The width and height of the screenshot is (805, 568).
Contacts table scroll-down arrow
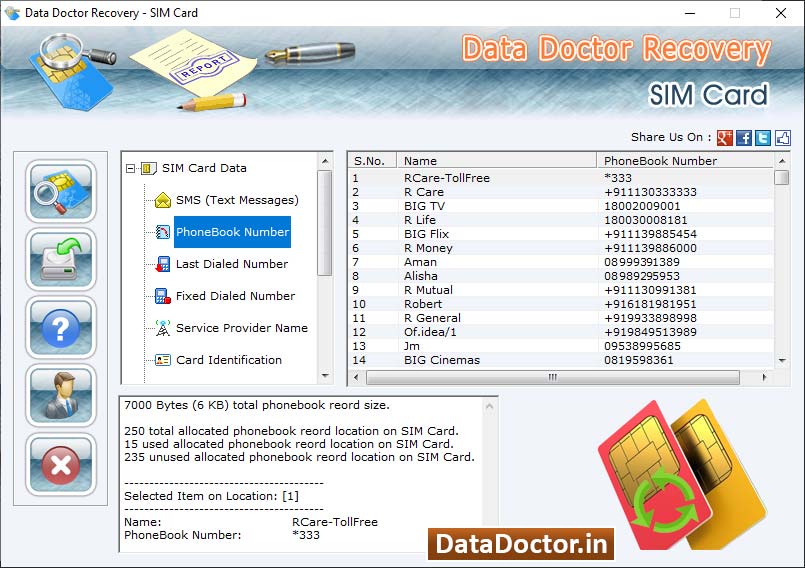coord(781,361)
